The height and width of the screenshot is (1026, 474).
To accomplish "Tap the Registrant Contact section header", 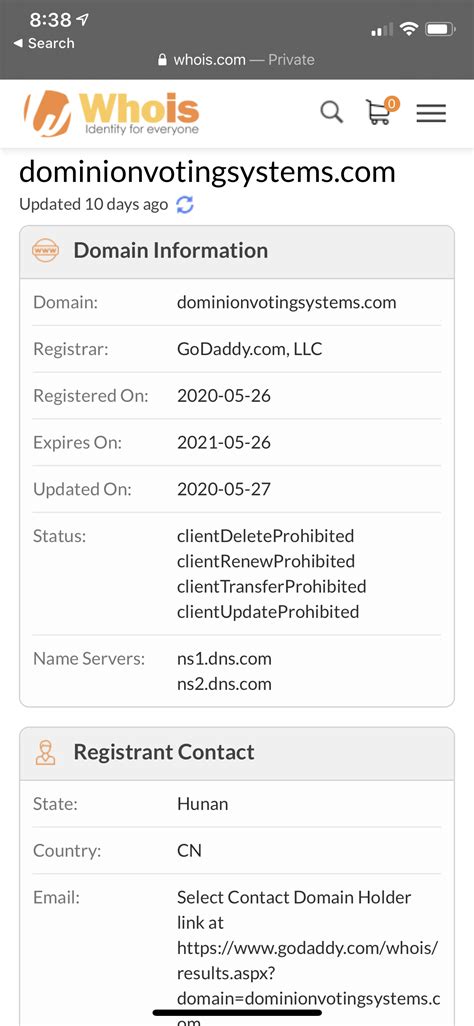I will pos(237,753).
